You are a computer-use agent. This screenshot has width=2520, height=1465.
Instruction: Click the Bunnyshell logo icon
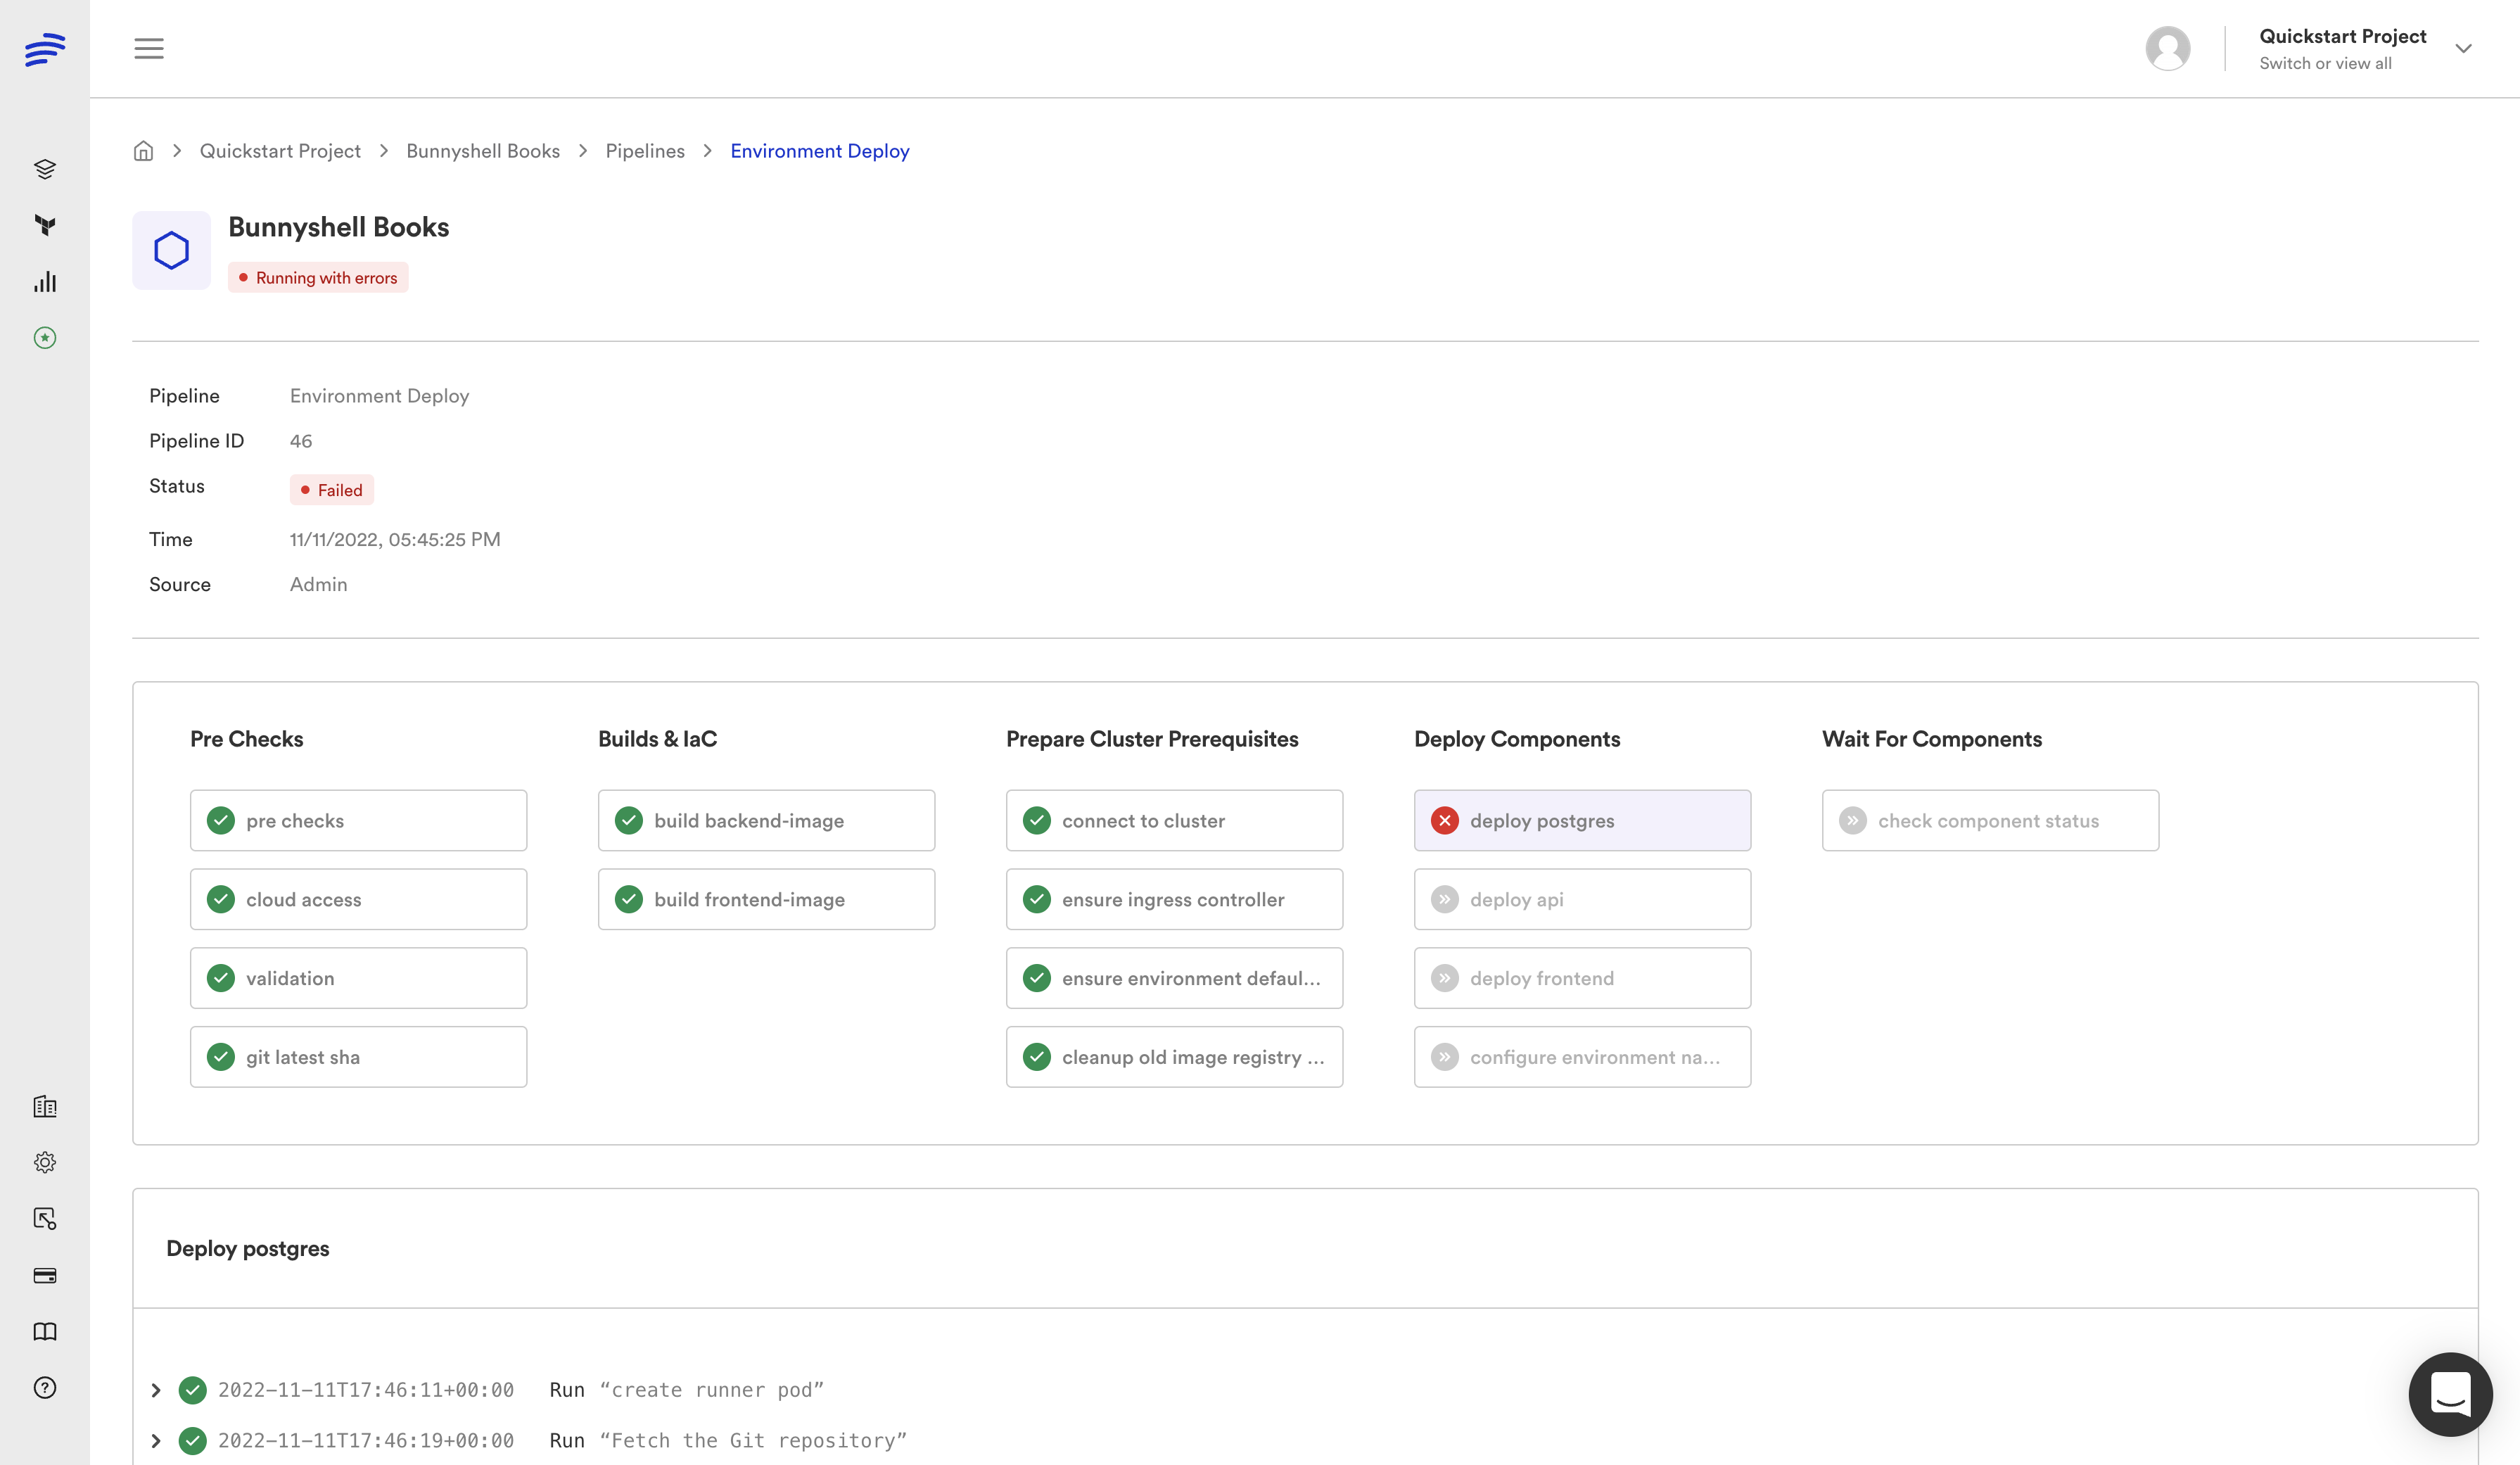click(45, 48)
